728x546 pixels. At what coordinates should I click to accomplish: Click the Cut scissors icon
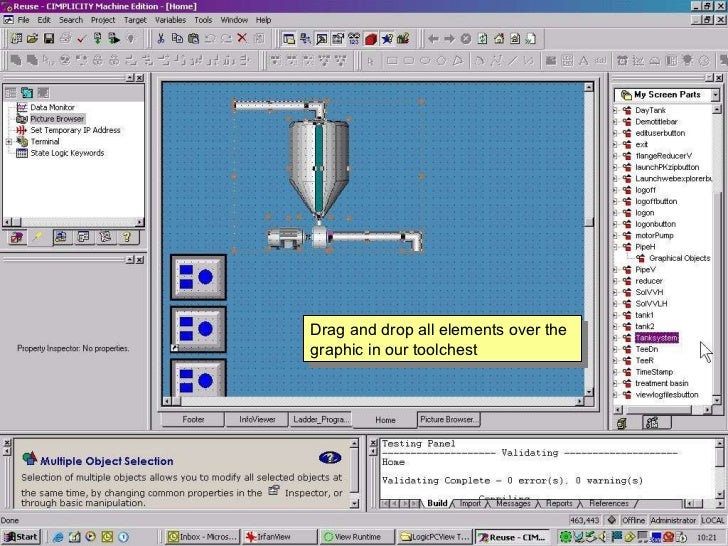(x=161, y=39)
